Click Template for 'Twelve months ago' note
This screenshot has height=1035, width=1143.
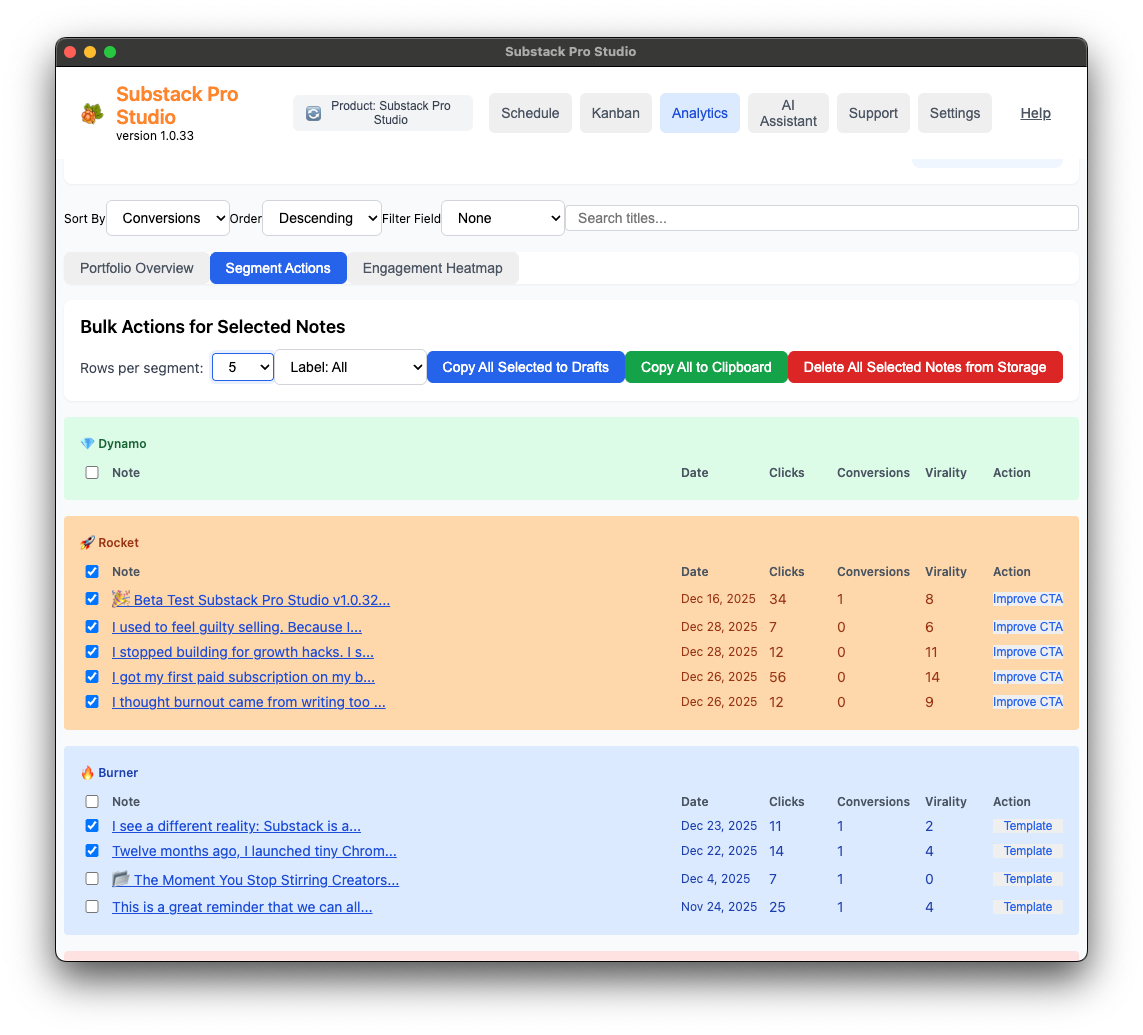coord(1027,851)
